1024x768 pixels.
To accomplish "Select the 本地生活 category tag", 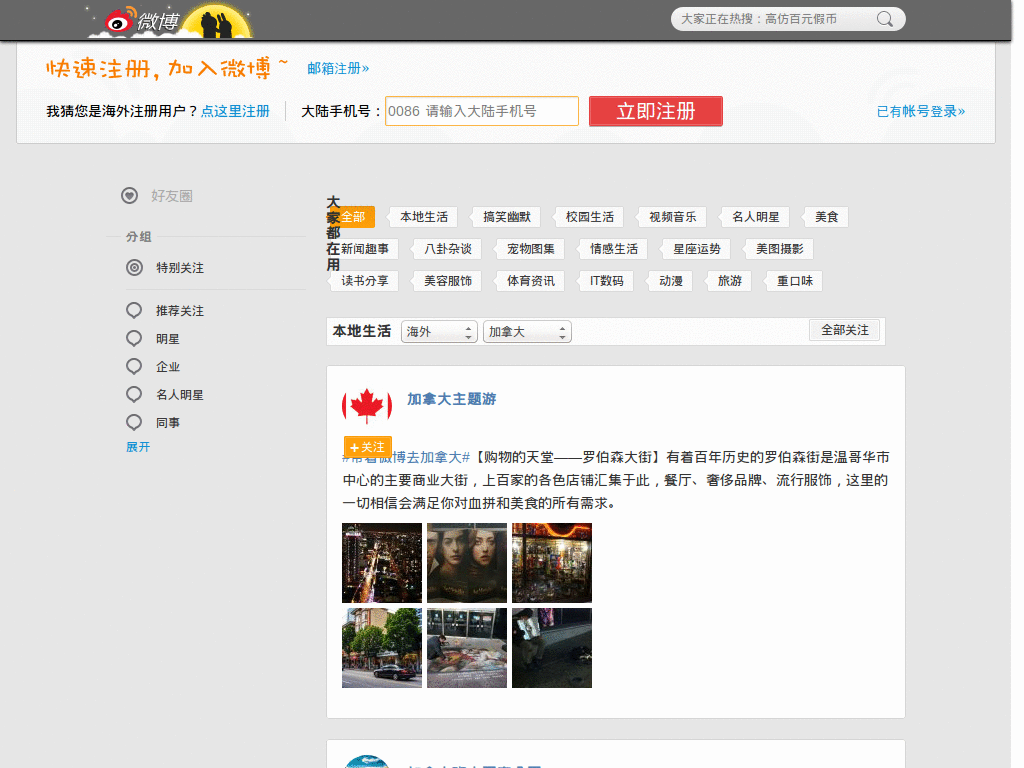I will point(424,217).
